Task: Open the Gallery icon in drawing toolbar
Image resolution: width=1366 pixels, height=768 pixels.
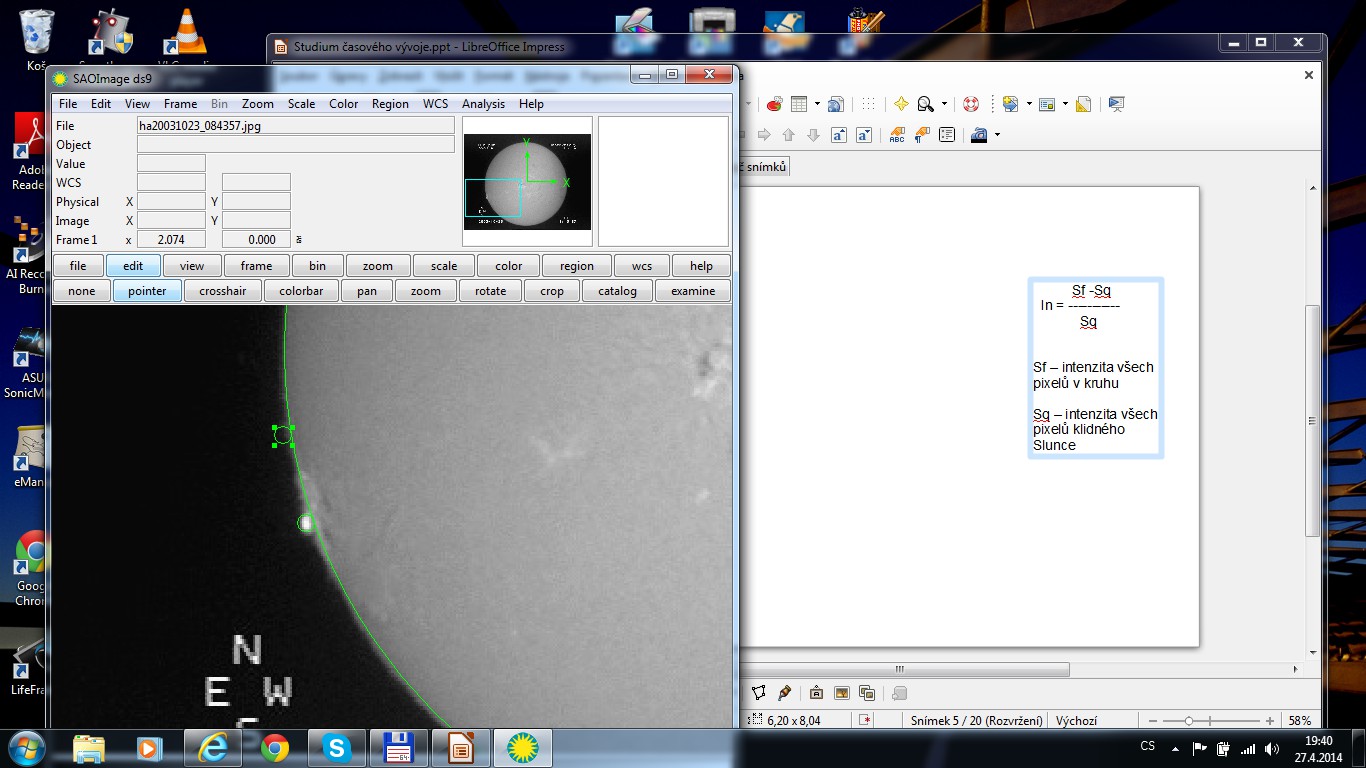Action: pyautogui.click(x=867, y=693)
